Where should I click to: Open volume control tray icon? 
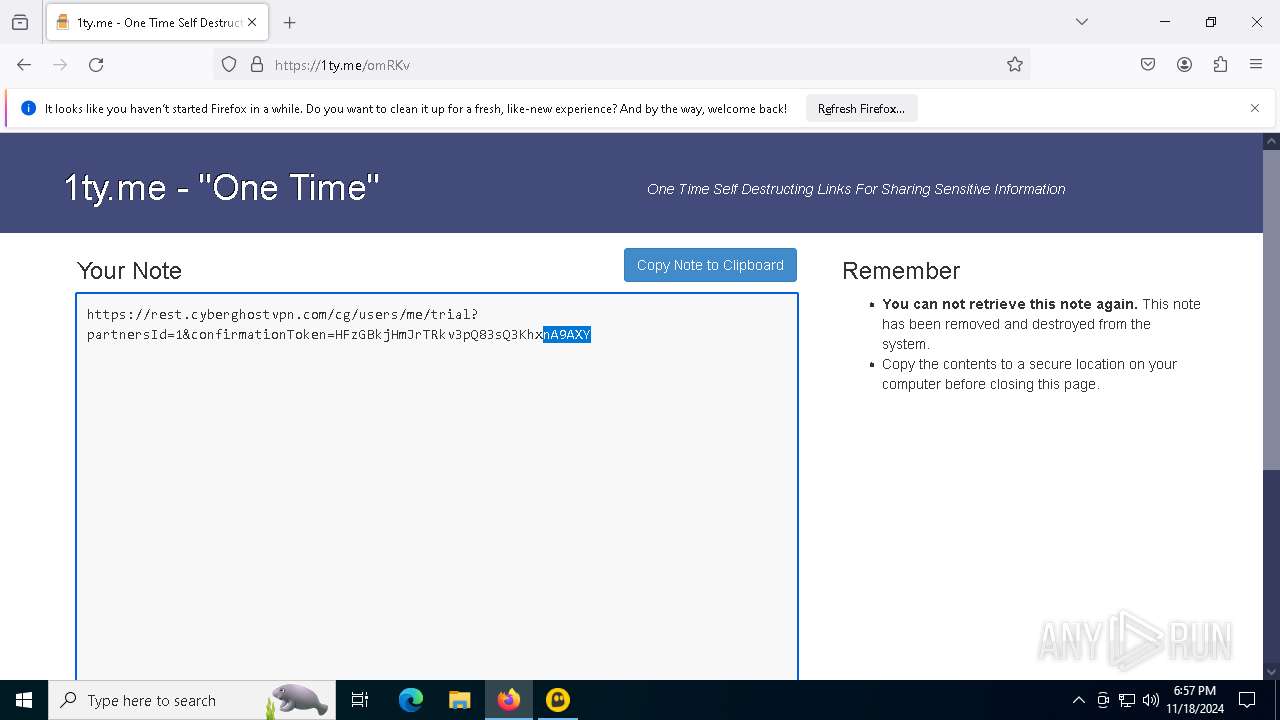pyautogui.click(x=1151, y=700)
